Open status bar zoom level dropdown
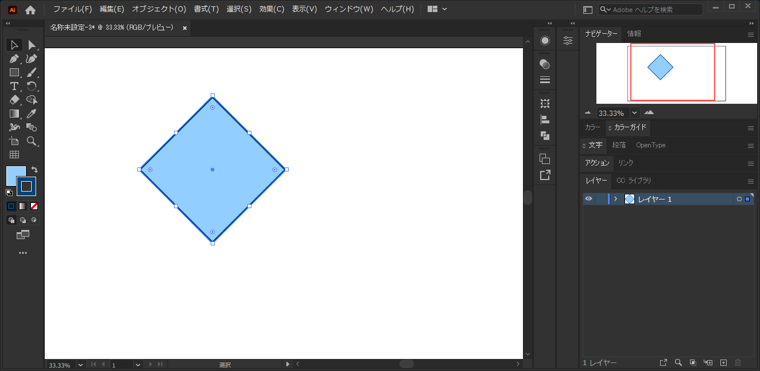 tap(80, 364)
